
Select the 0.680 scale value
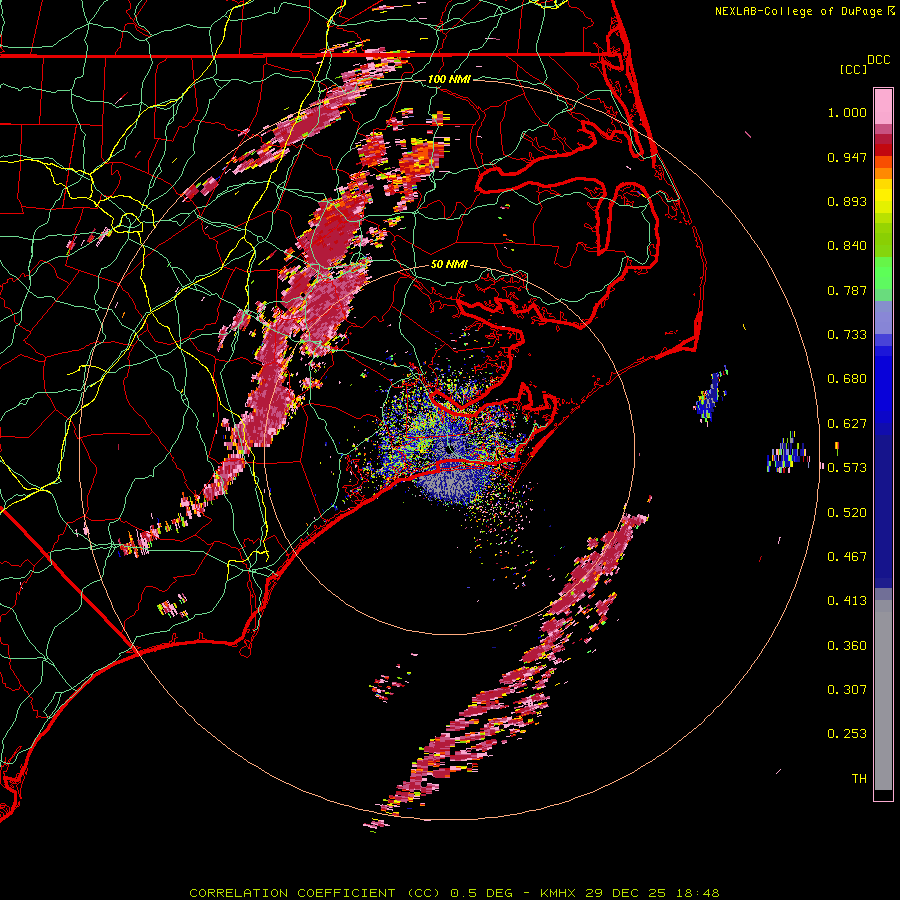click(x=847, y=379)
